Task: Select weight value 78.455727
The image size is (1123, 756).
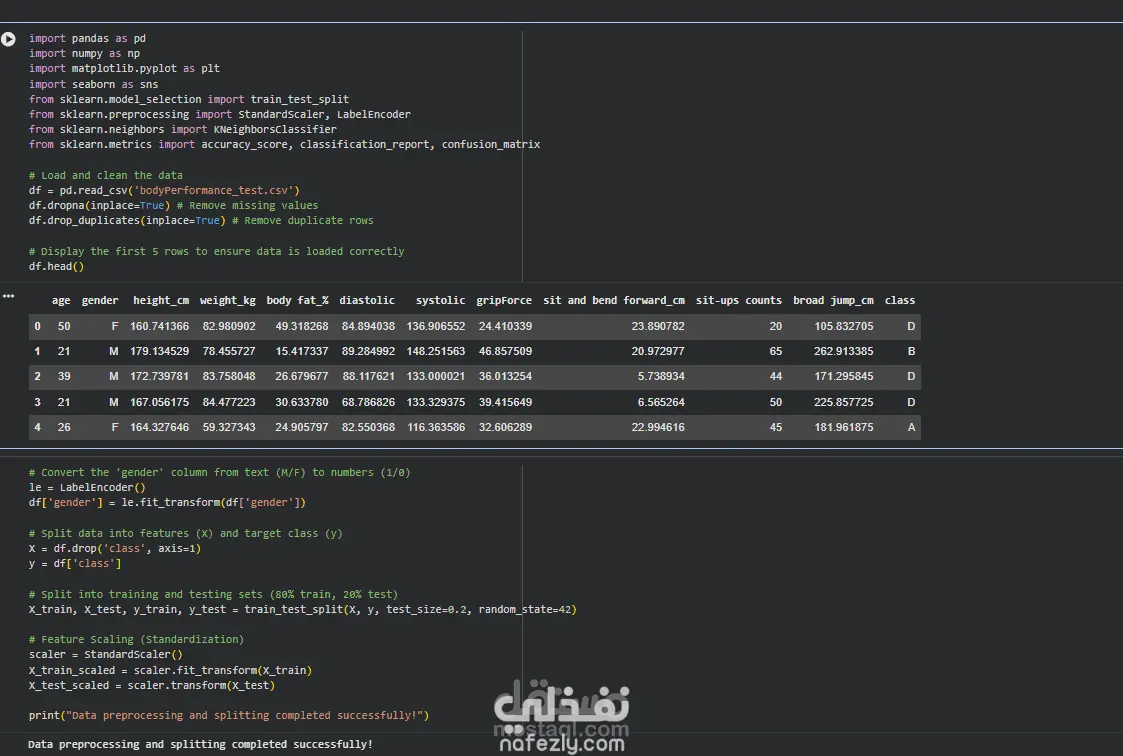Action: (228, 352)
